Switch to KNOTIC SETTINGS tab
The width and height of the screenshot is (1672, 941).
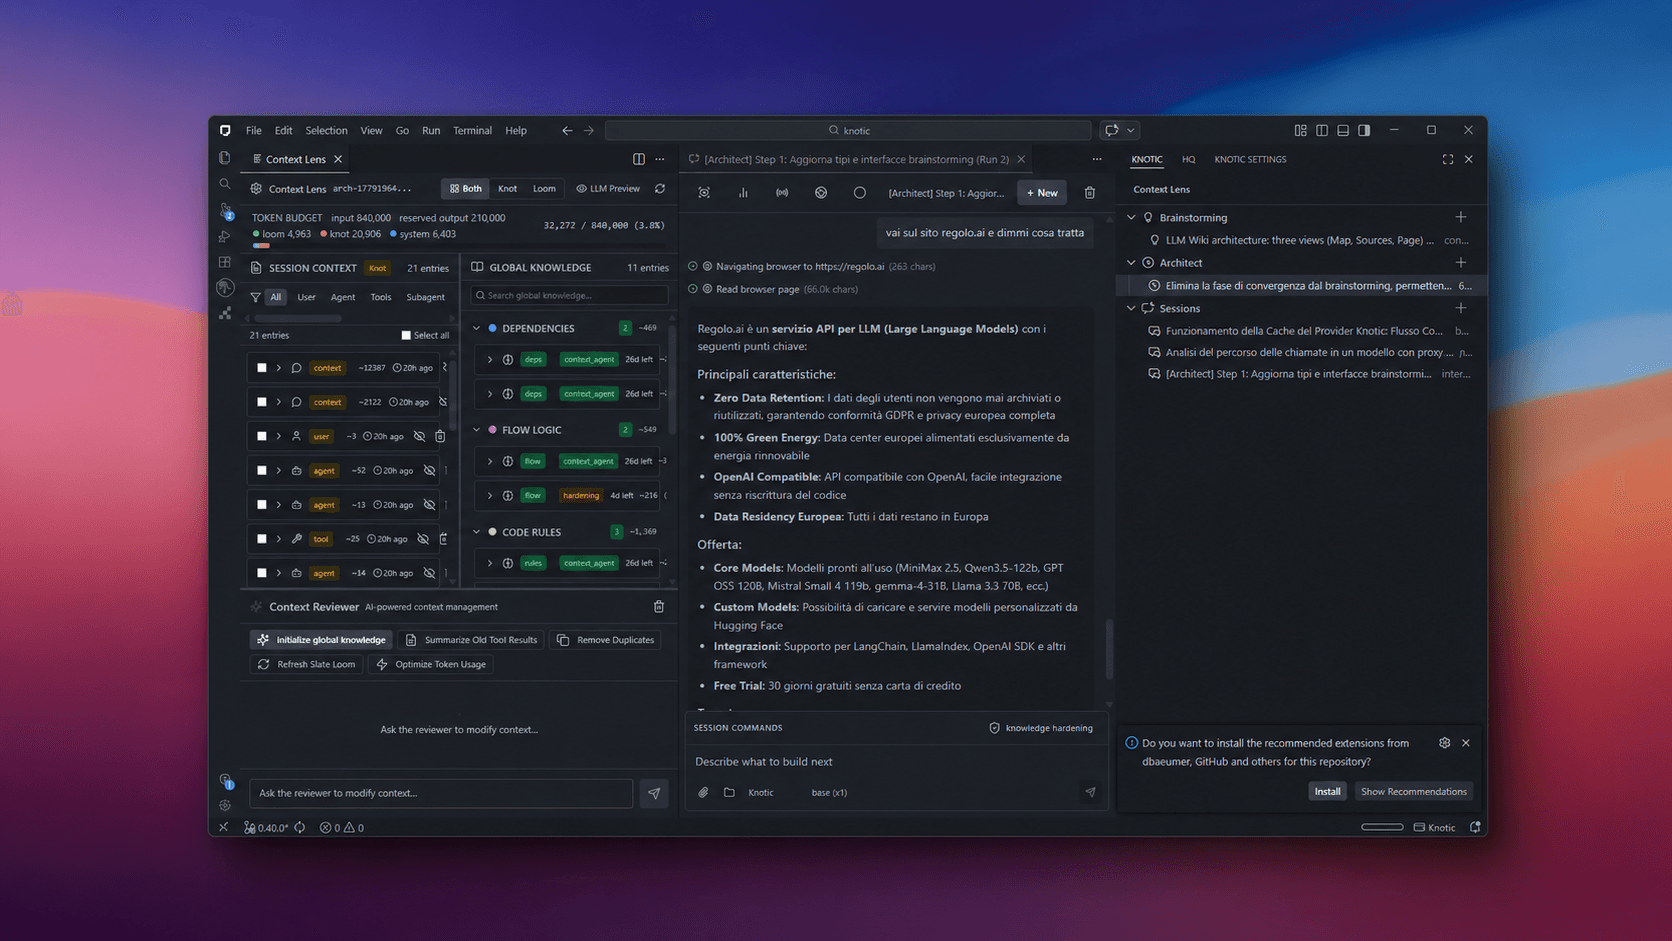[1250, 159]
